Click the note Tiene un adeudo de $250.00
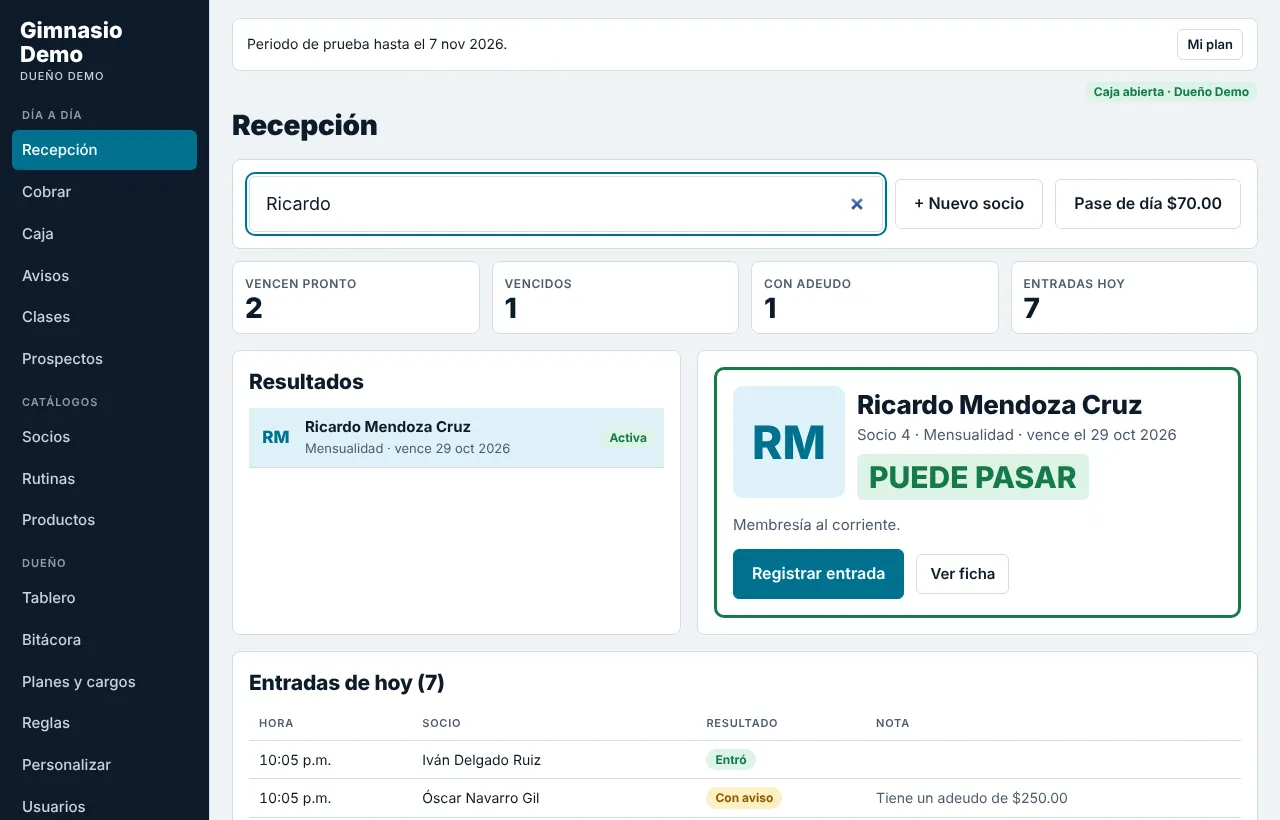The image size is (1280, 820). (971, 798)
